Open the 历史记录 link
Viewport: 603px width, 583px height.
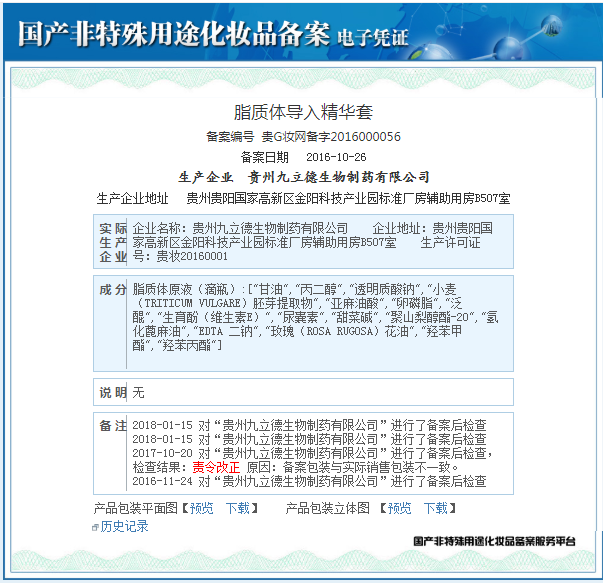(124, 526)
